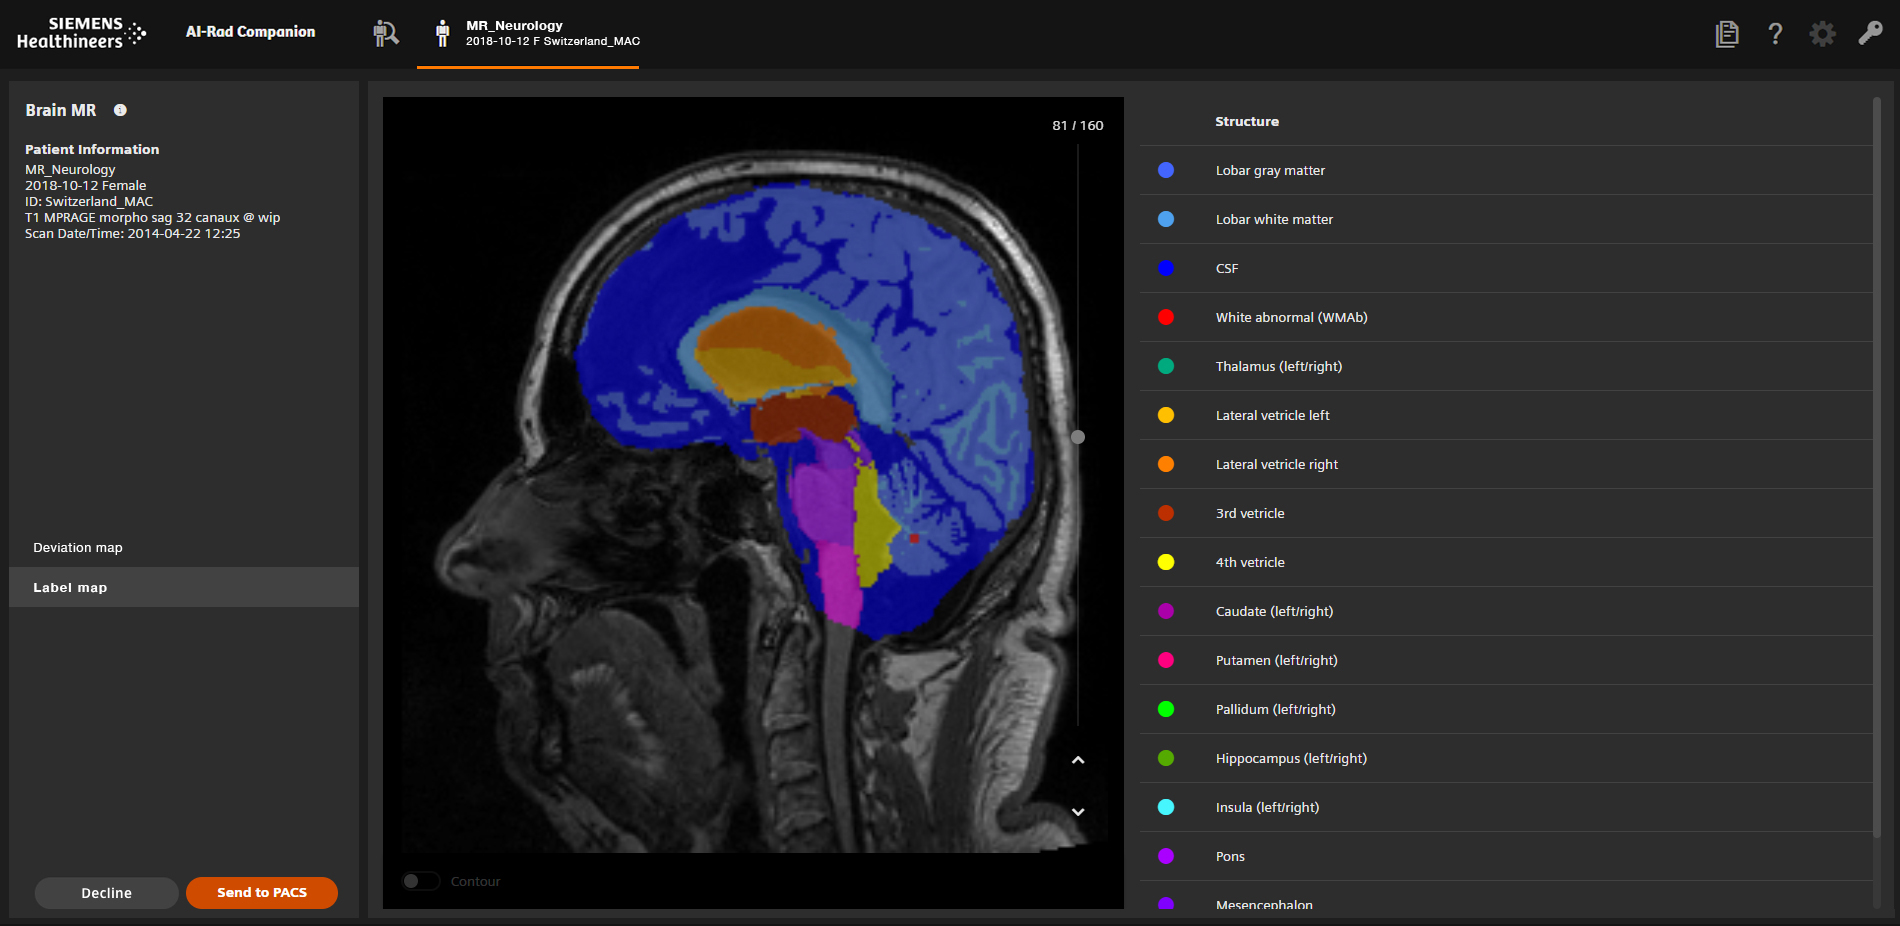Go to previous slice with up chevron

coord(1078,760)
